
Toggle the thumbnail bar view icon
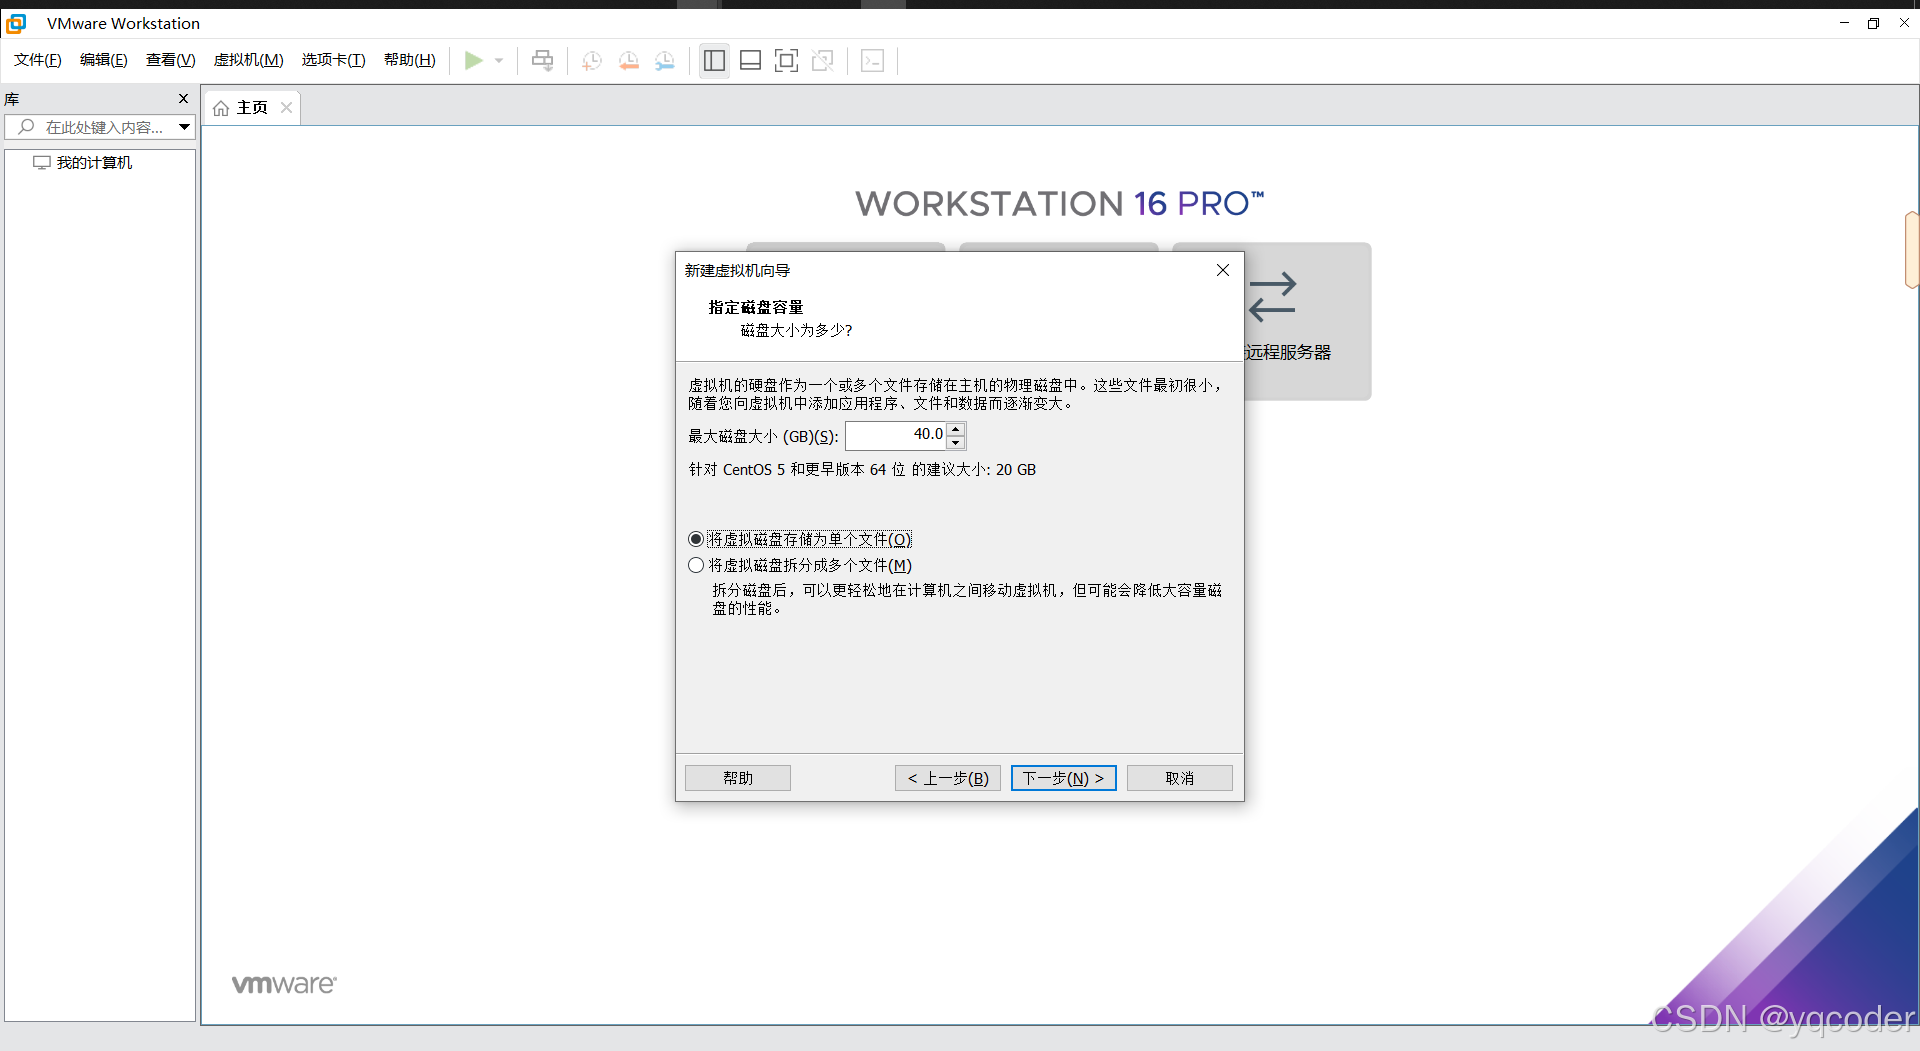click(x=750, y=61)
